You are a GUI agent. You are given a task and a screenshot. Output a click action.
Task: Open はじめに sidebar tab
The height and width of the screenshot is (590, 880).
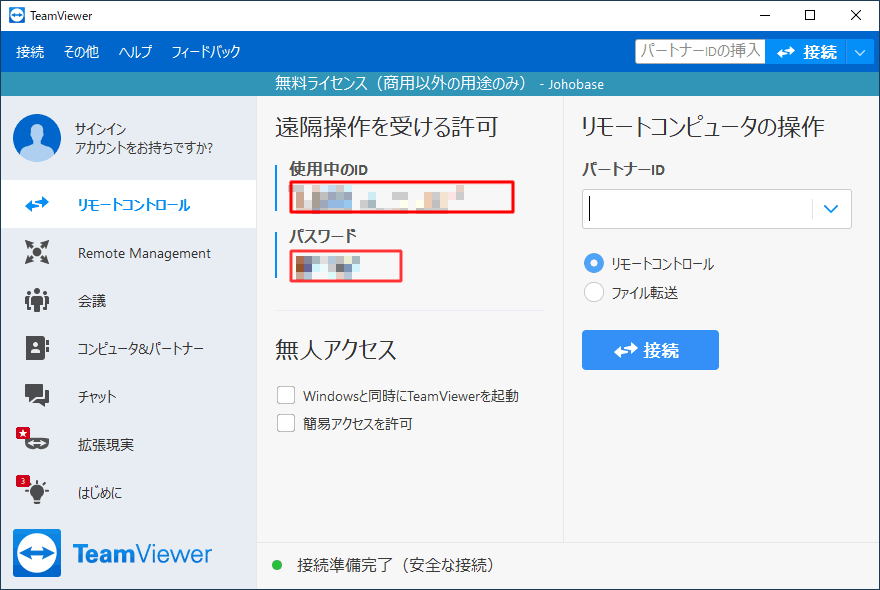(129, 492)
